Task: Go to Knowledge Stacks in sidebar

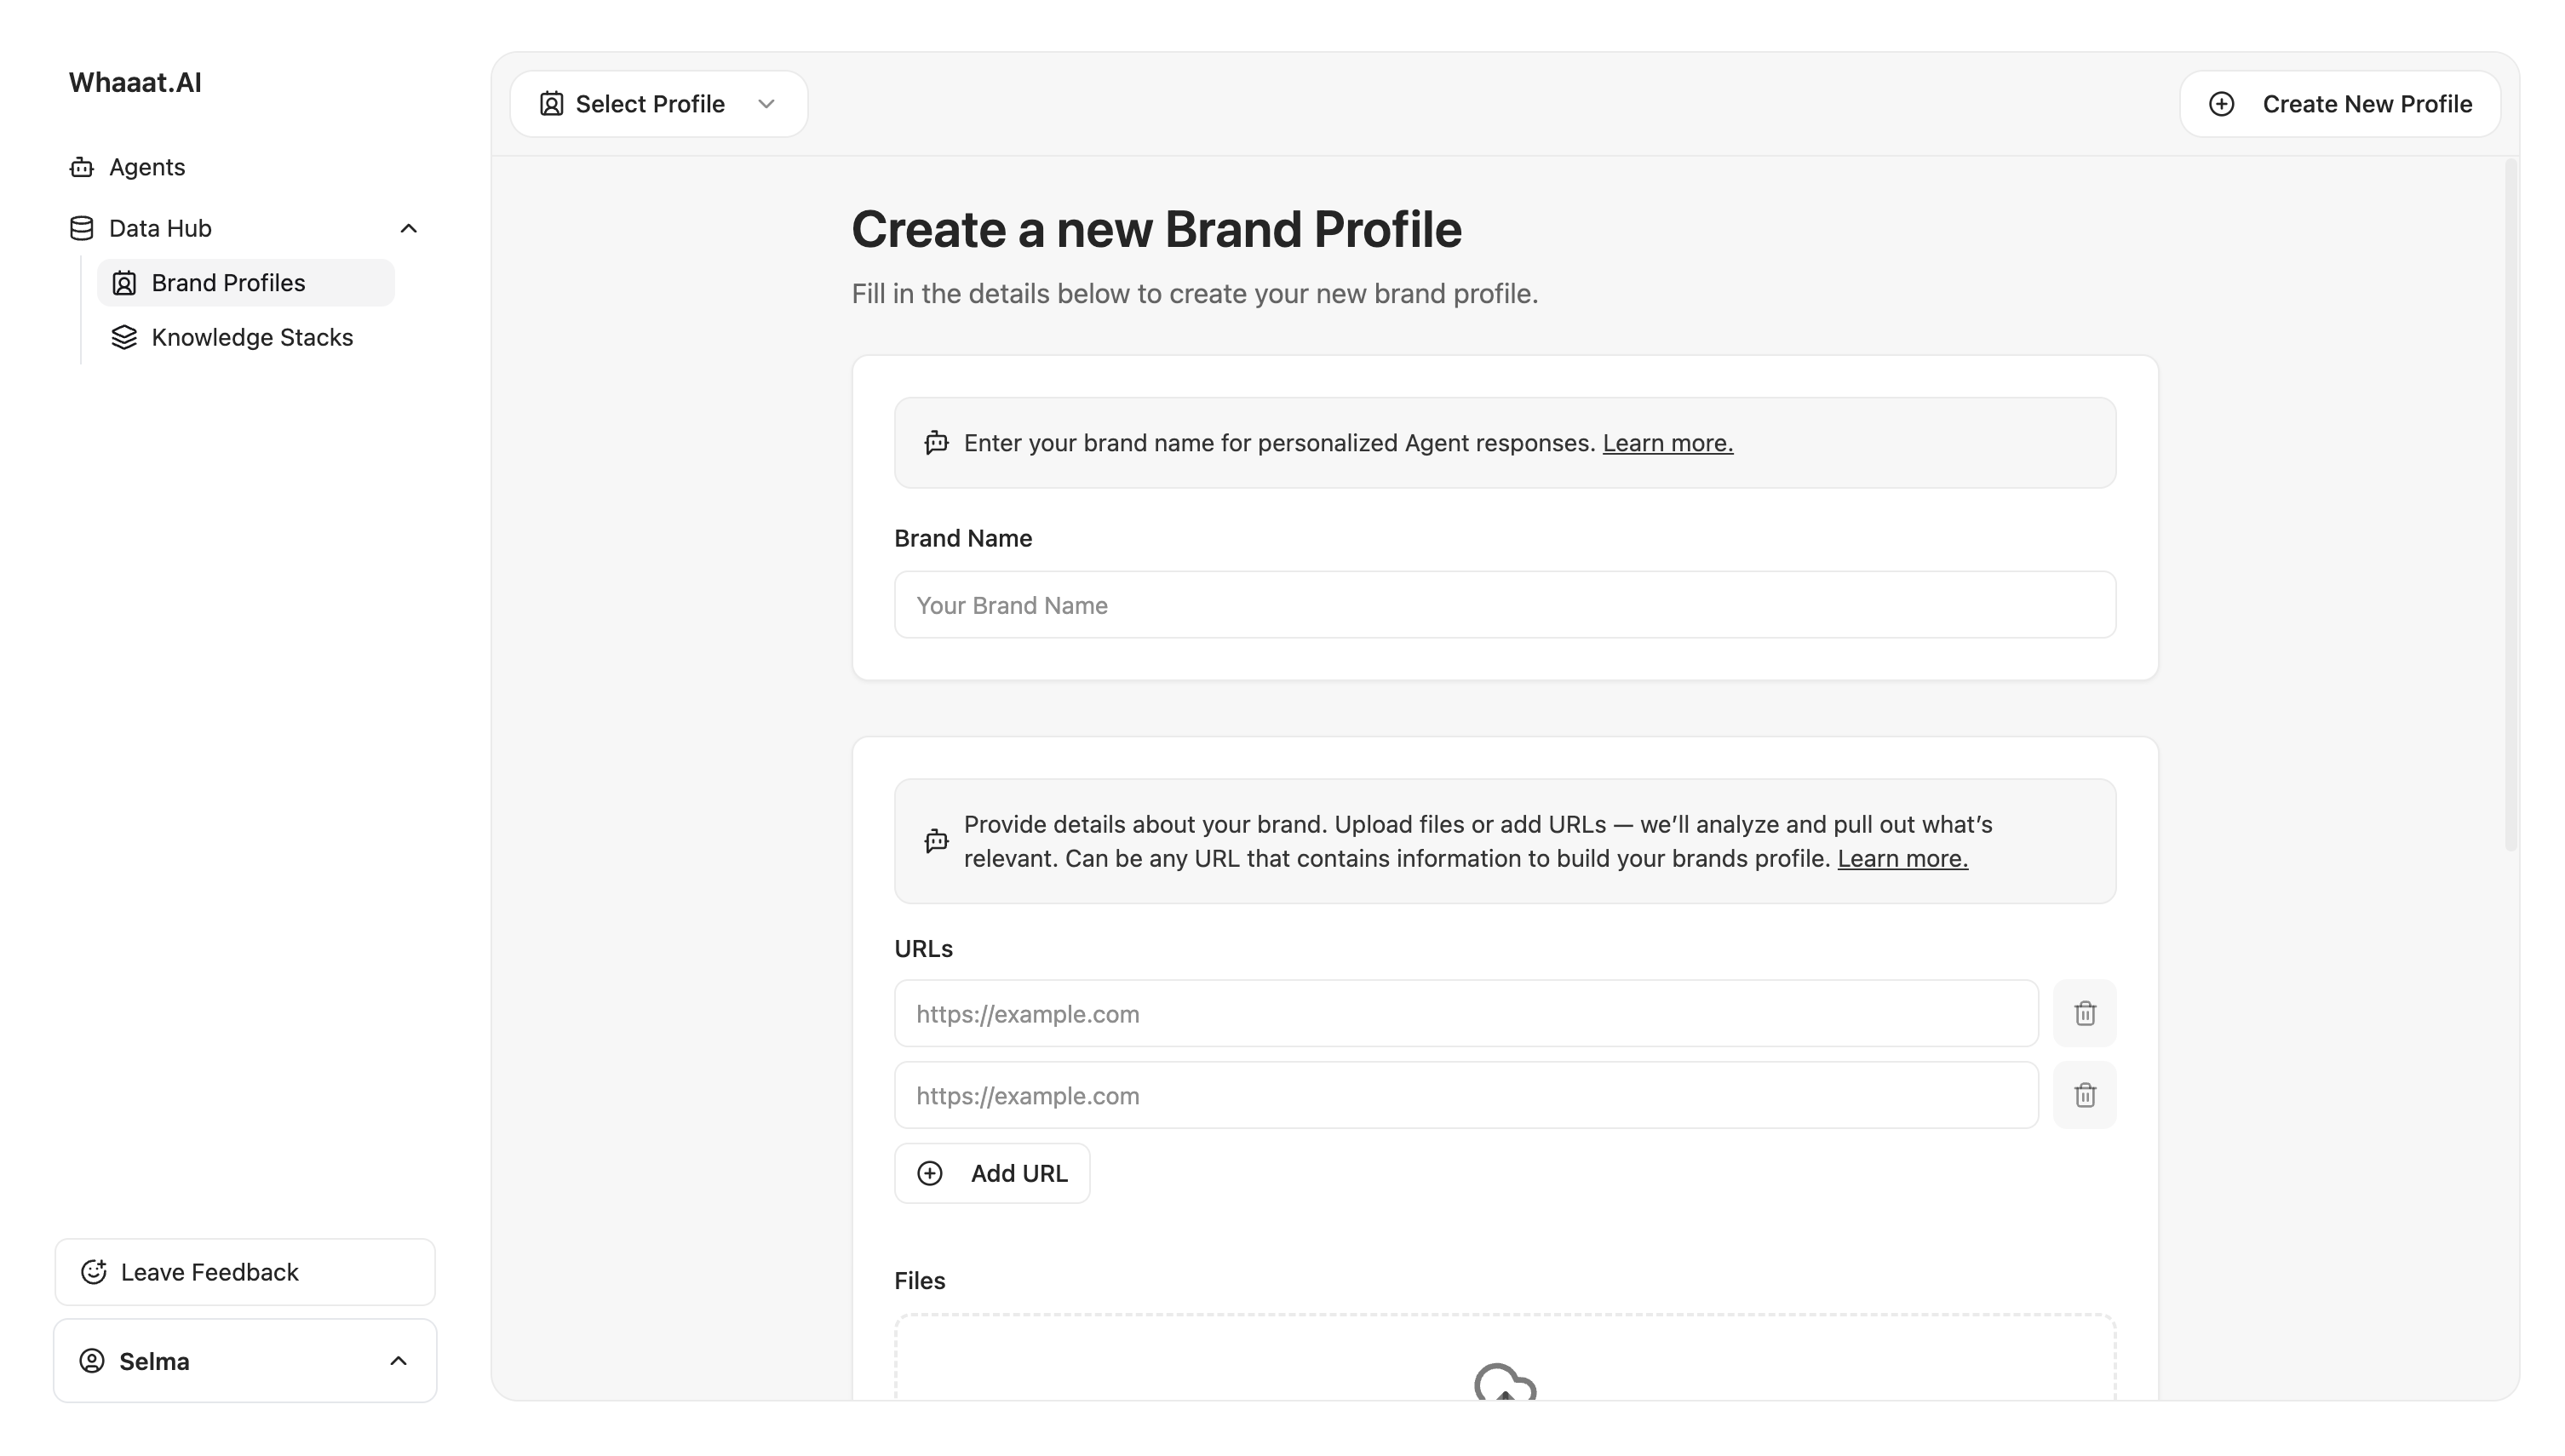Action: click(251, 337)
